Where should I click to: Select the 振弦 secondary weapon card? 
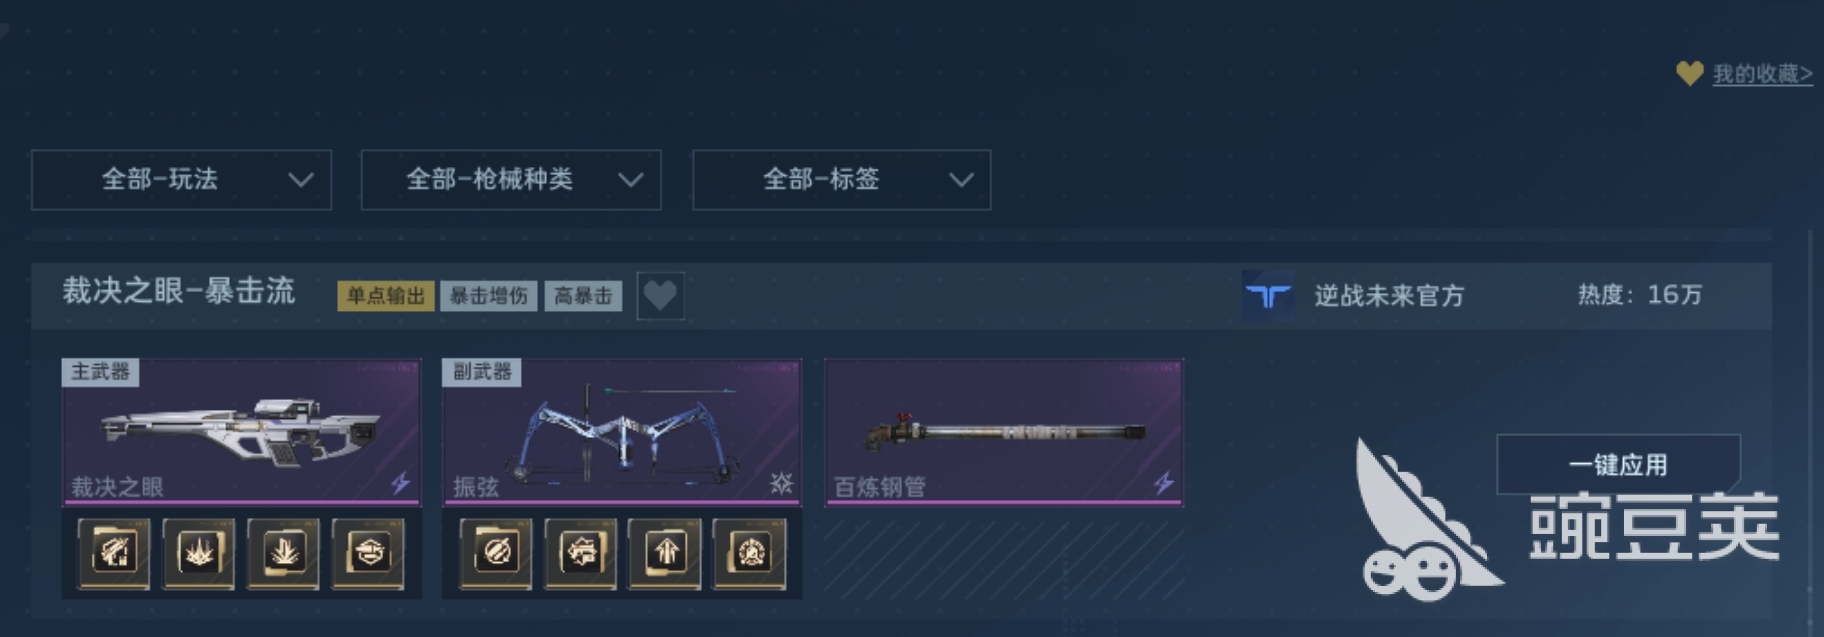coord(622,432)
